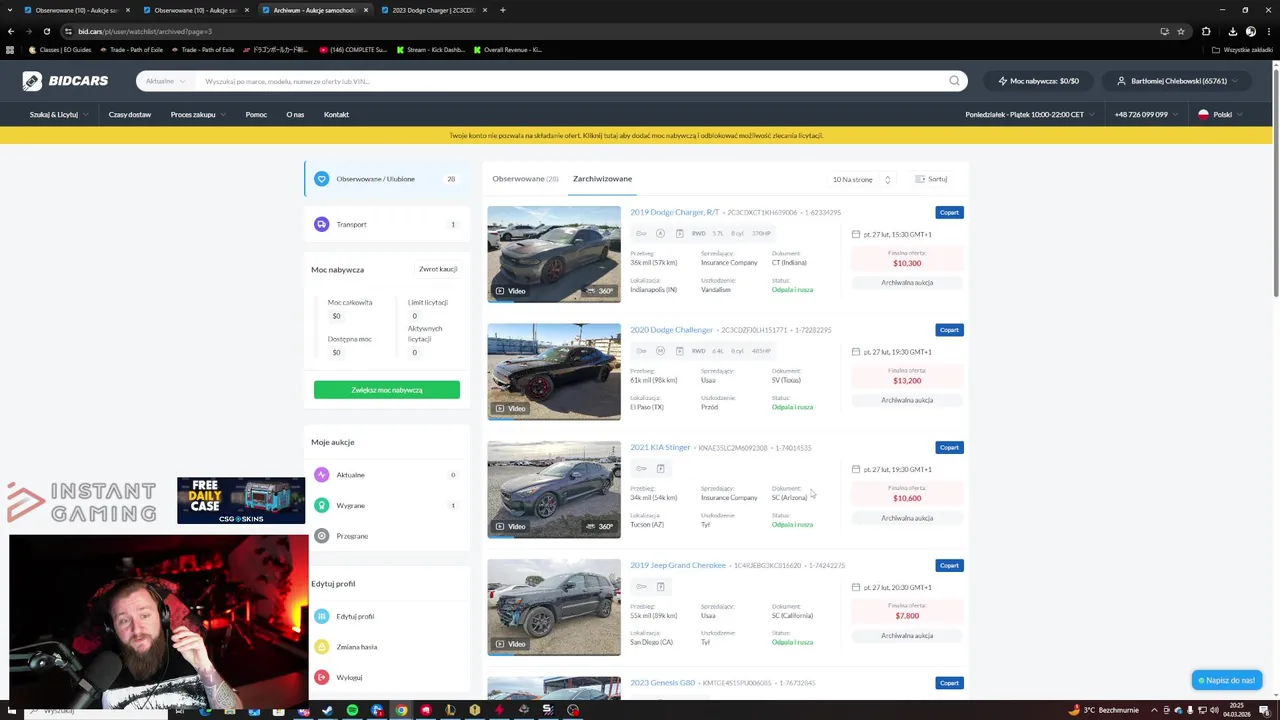Select the Zarchiwizowane tab
1280x720 pixels.
(x=602, y=179)
